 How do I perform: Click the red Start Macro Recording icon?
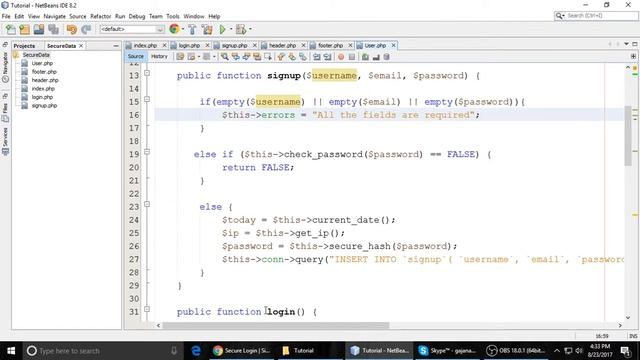(x=341, y=57)
